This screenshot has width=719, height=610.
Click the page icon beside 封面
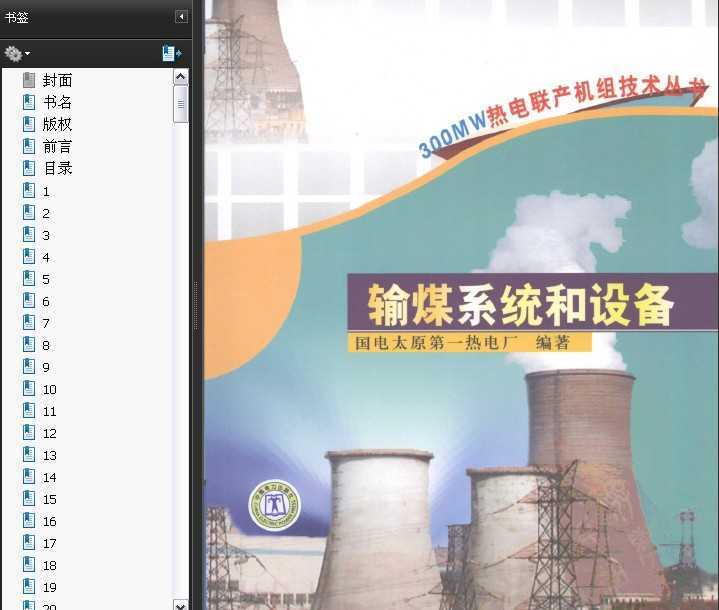coord(29,80)
